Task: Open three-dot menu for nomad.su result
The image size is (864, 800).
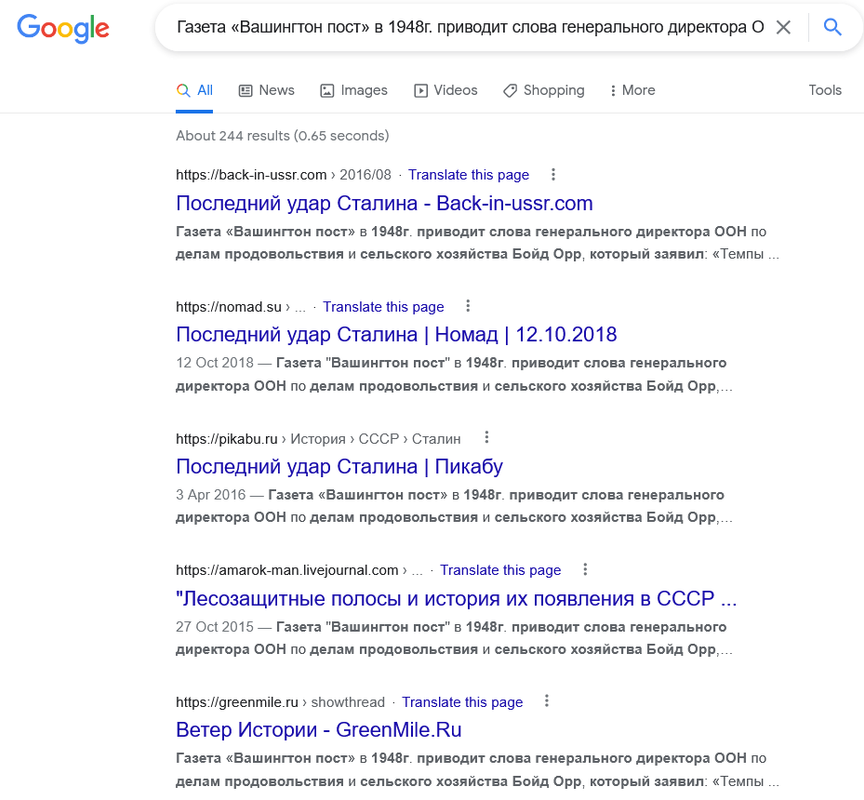Action: (x=468, y=306)
